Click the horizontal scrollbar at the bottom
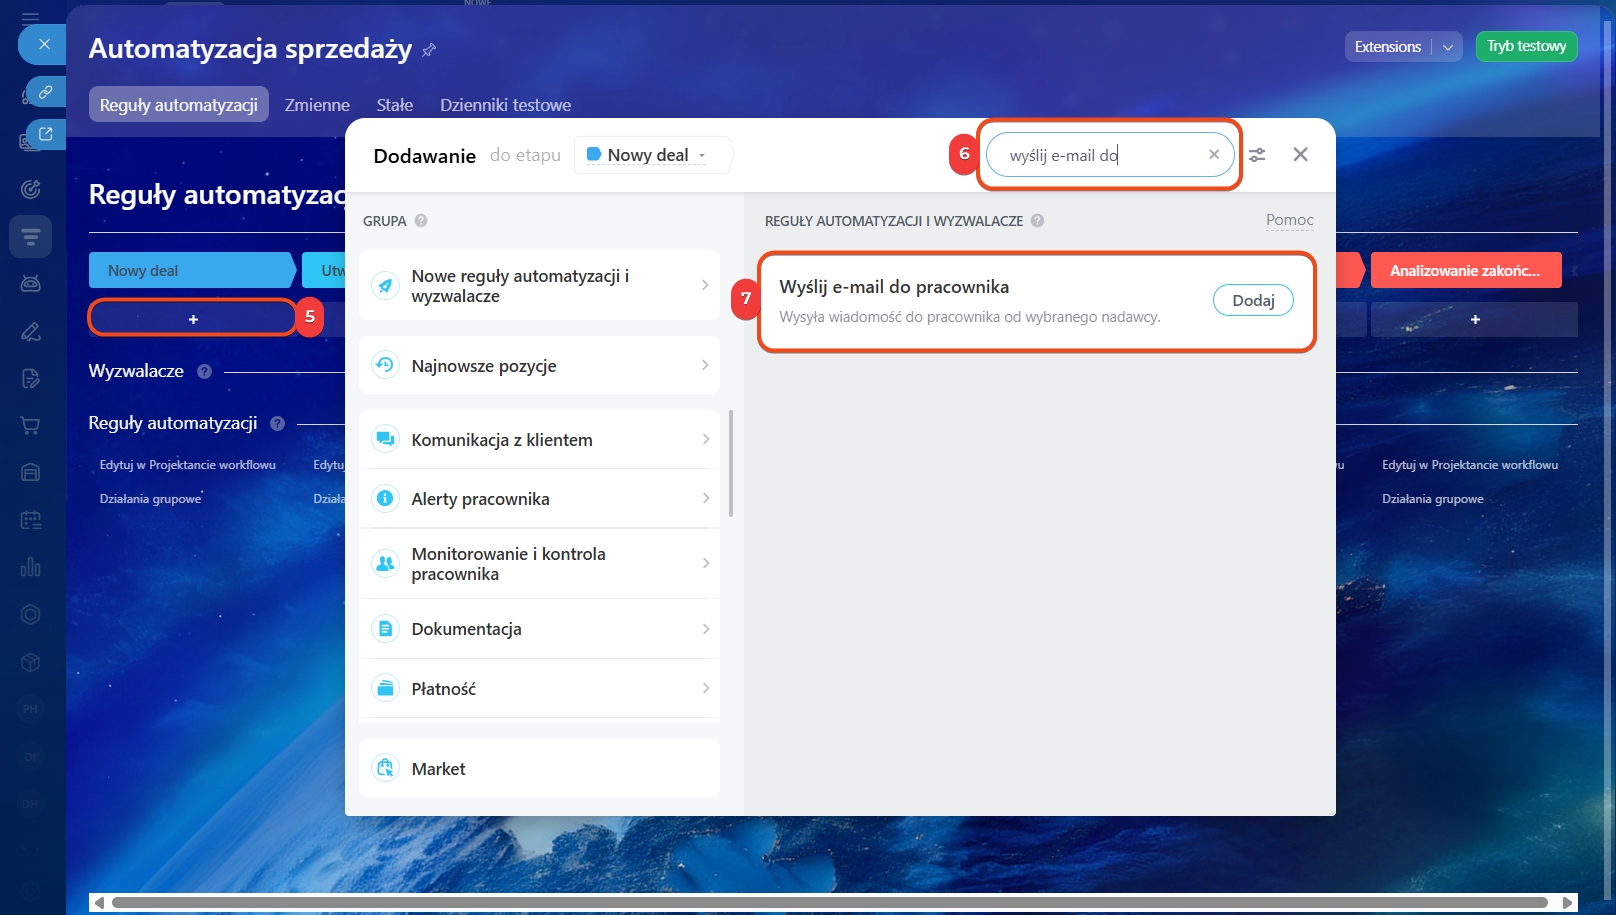Image resolution: width=1616 pixels, height=915 pixels. 830,902
